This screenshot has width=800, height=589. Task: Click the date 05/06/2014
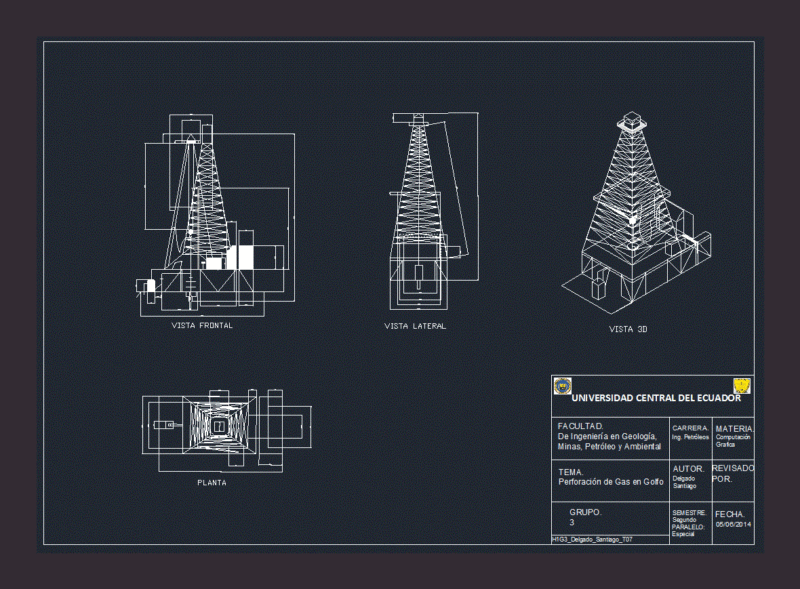pos(733,524)
